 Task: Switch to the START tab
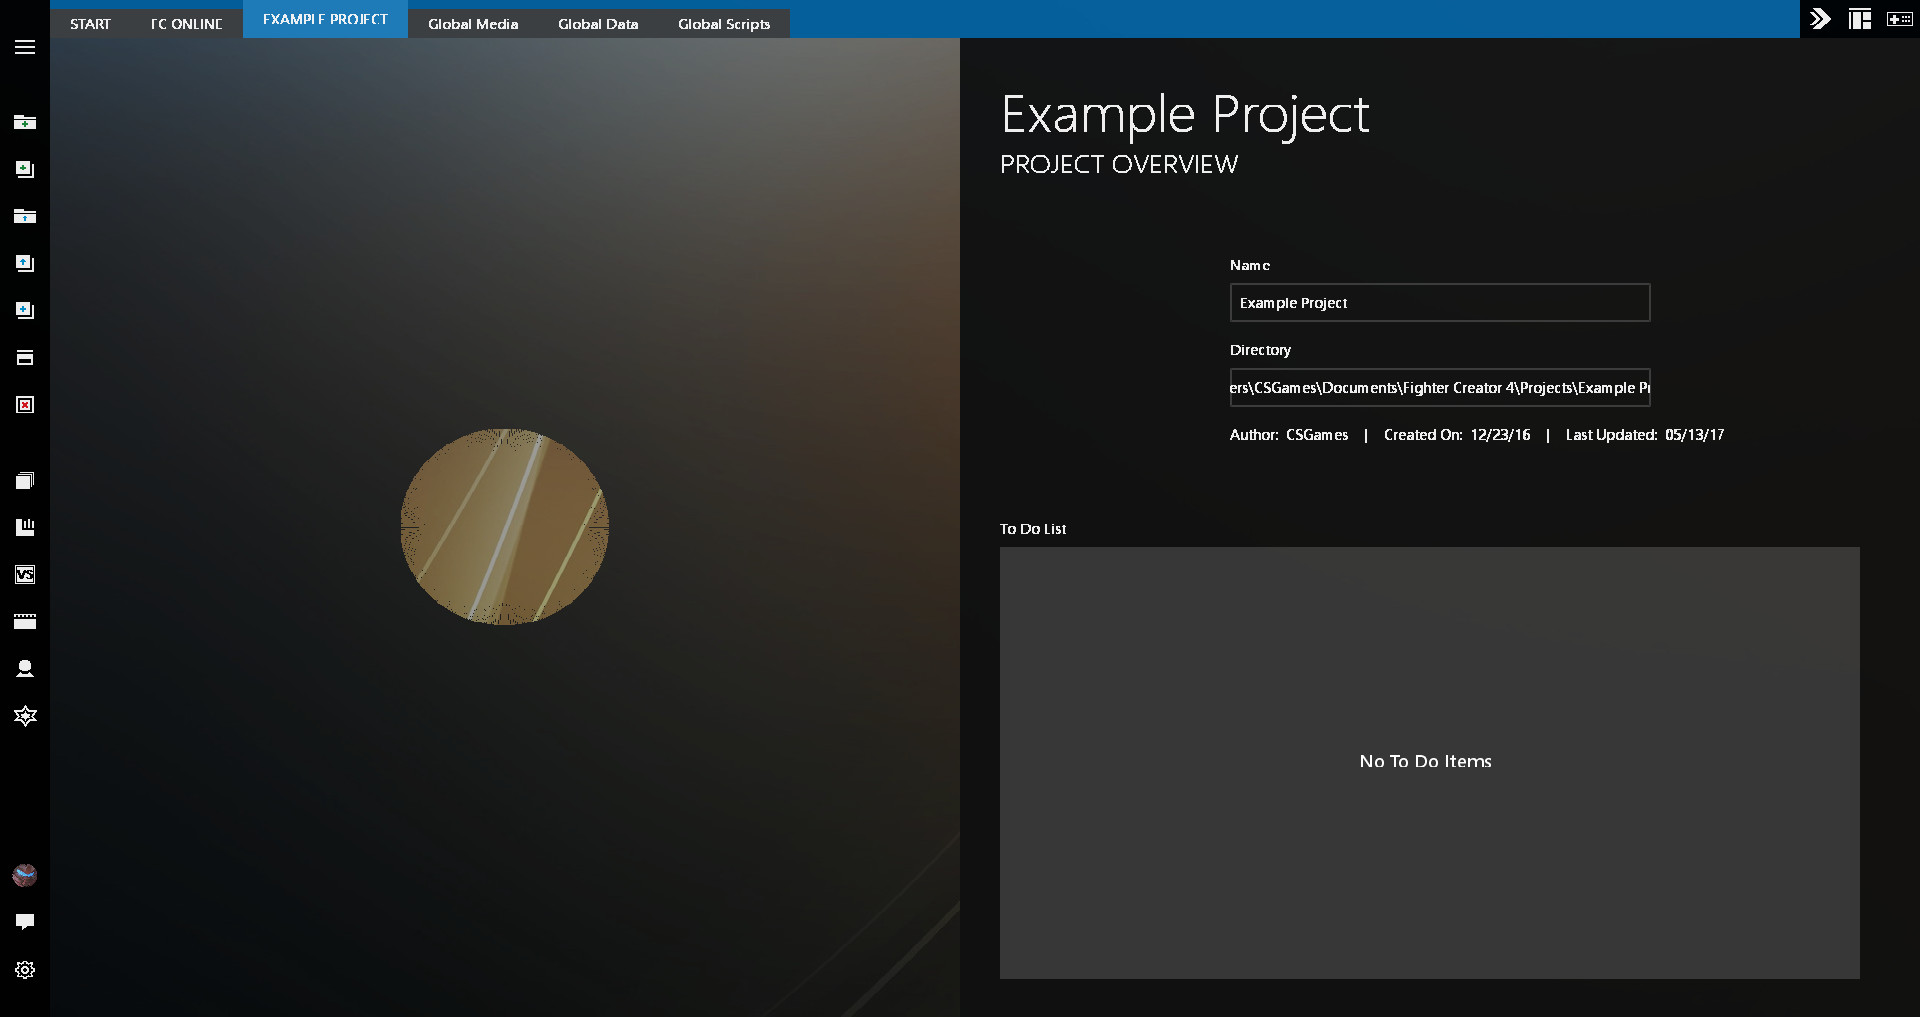[90, 24]
